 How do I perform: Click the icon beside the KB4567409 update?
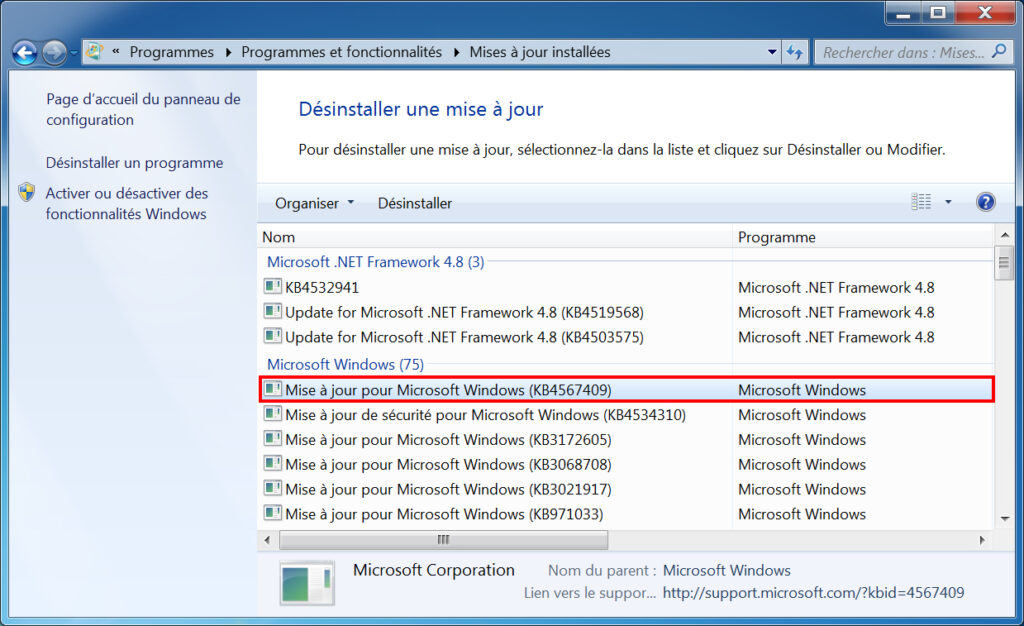click(272, 388)
